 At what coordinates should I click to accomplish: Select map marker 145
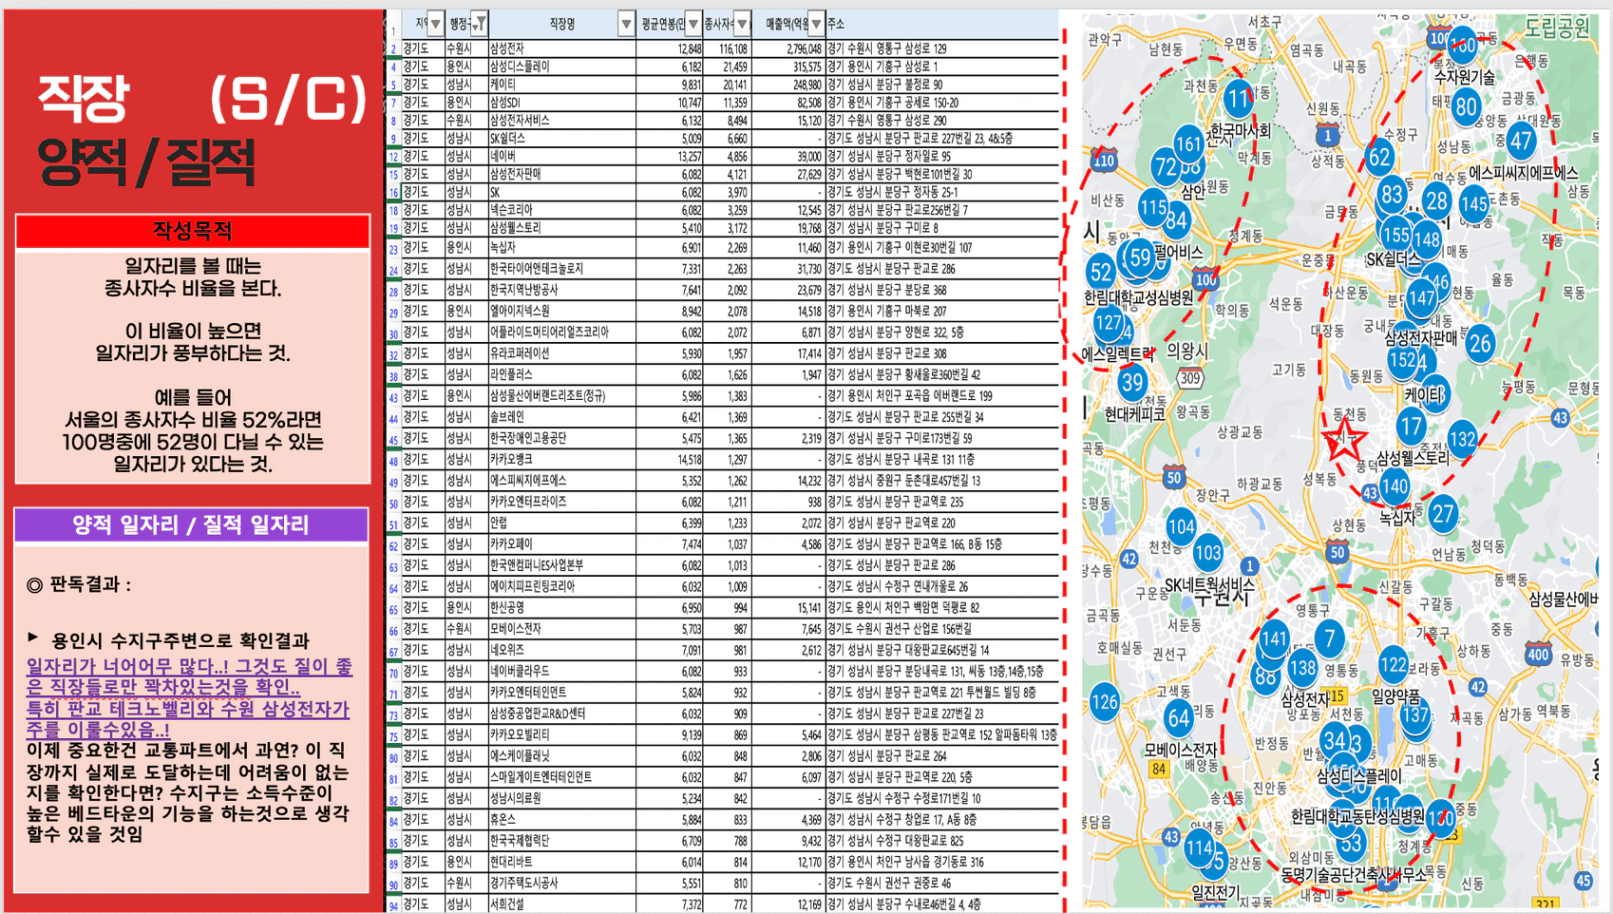click(1473, 204)
